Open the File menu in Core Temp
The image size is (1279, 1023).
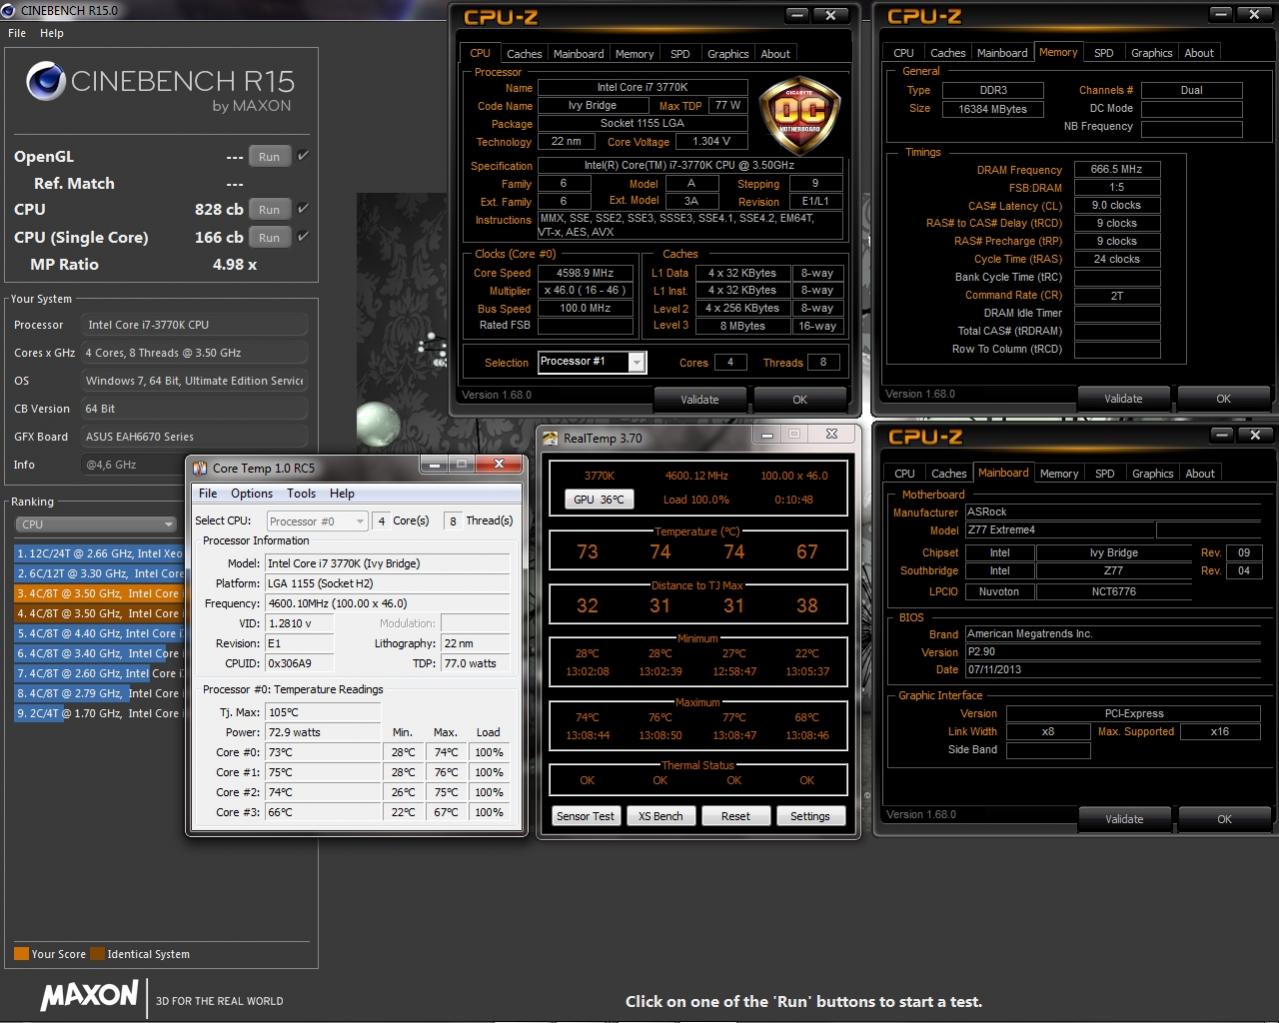click(x=208, y=493)
